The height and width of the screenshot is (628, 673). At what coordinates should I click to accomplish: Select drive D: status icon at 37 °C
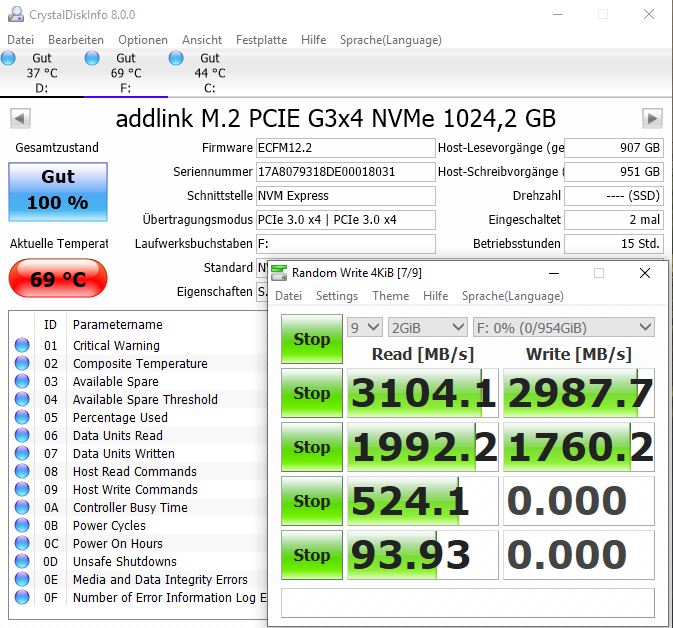(8, 58)
